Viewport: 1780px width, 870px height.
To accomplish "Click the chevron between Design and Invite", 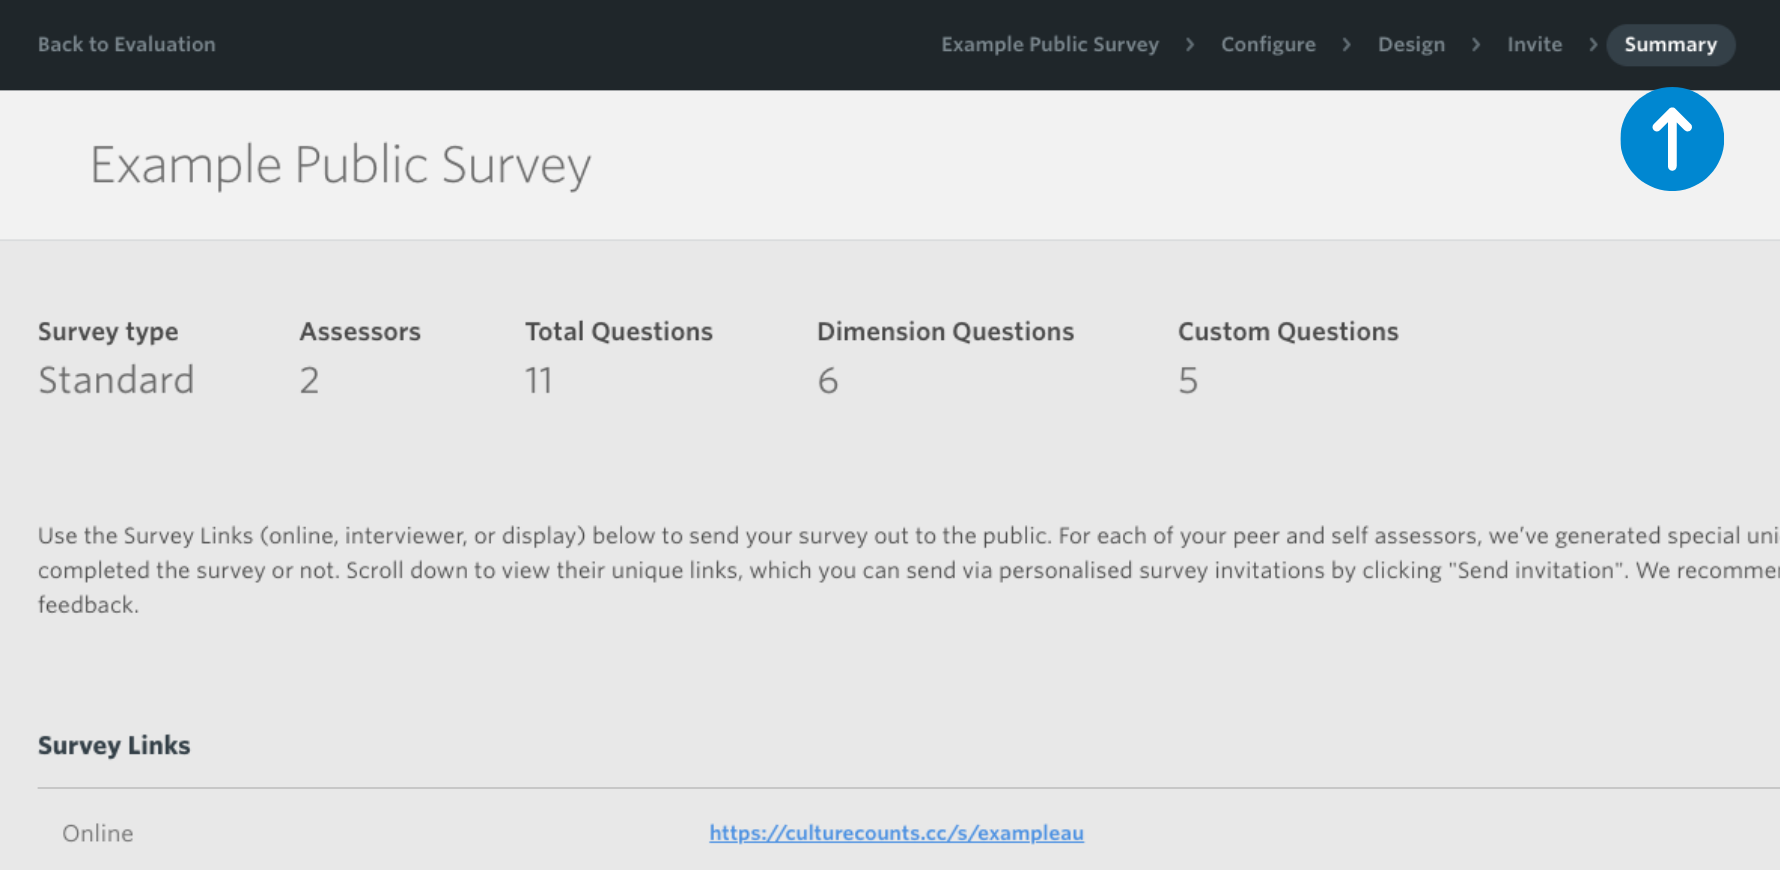I will pos(1475,45).
